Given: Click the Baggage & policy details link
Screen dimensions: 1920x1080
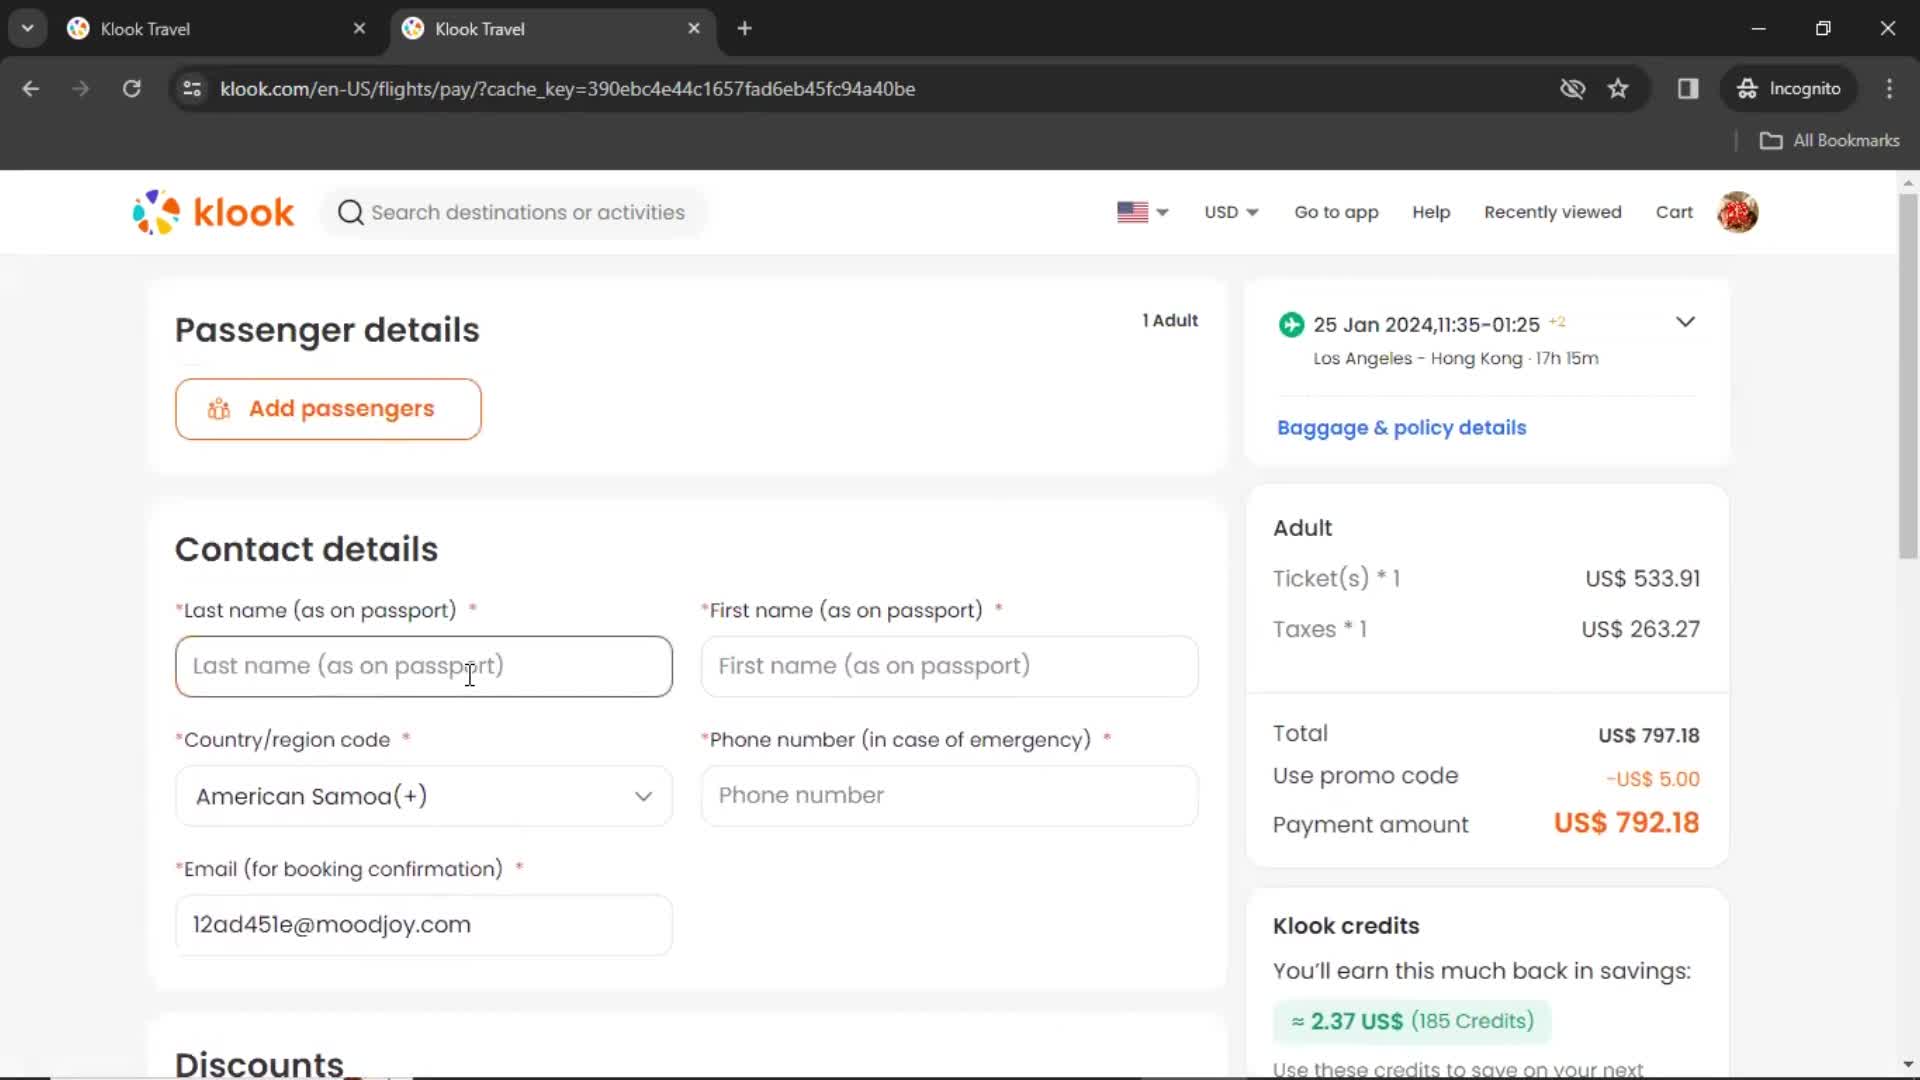Looking at the screenshot, I should point(1402,427).
